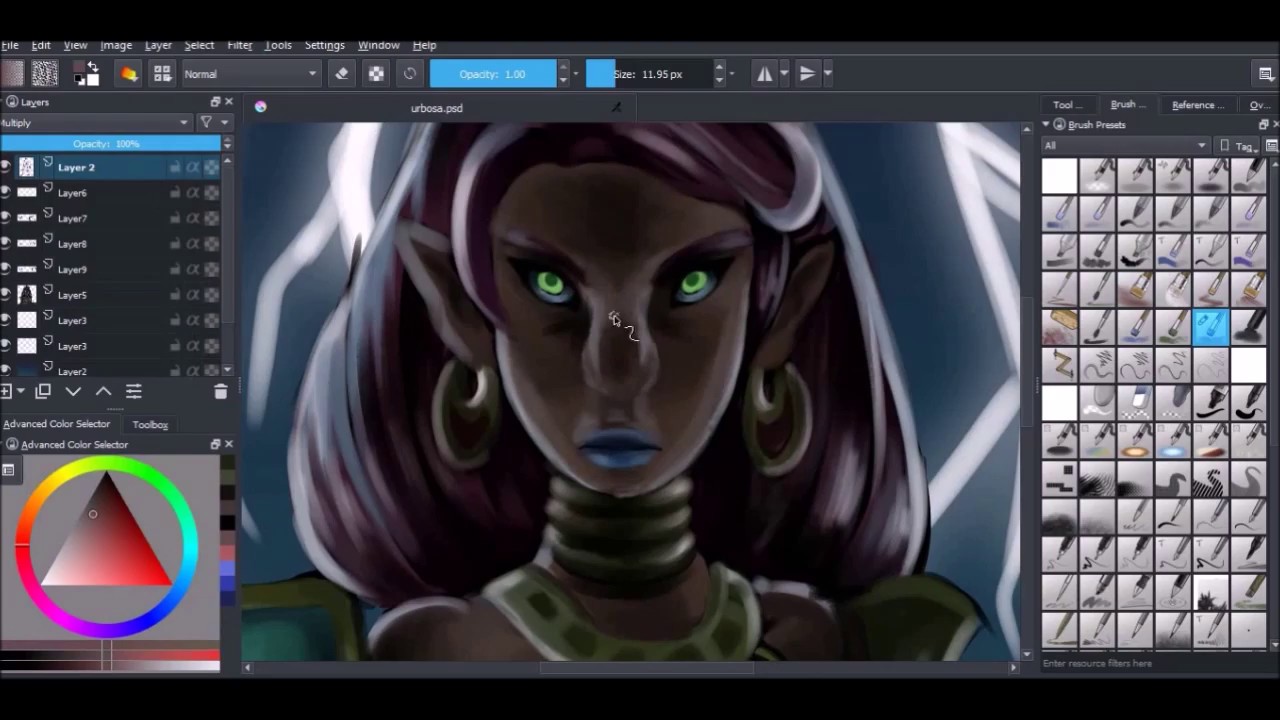Move the layer up in stack
This screenshot has width=1280, height=720.
point(103,392)
